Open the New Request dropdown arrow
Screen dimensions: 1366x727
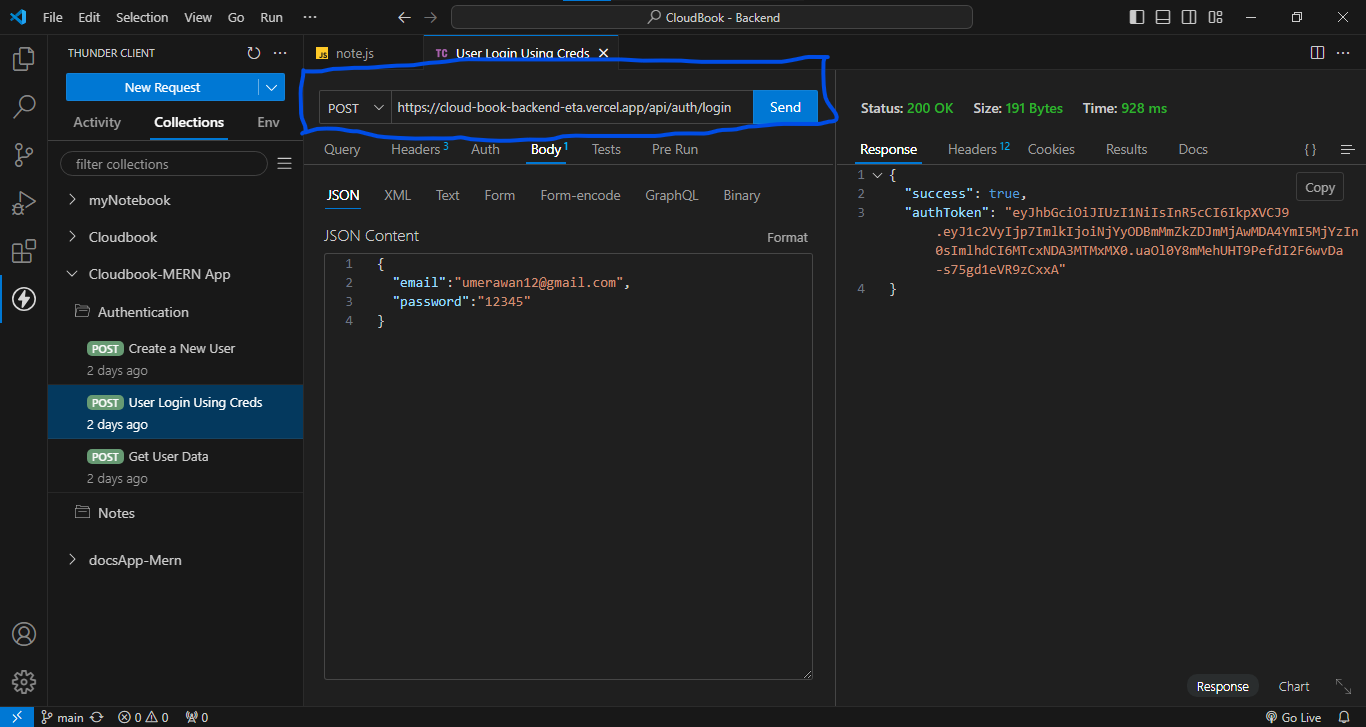click(x=272, y=88)
